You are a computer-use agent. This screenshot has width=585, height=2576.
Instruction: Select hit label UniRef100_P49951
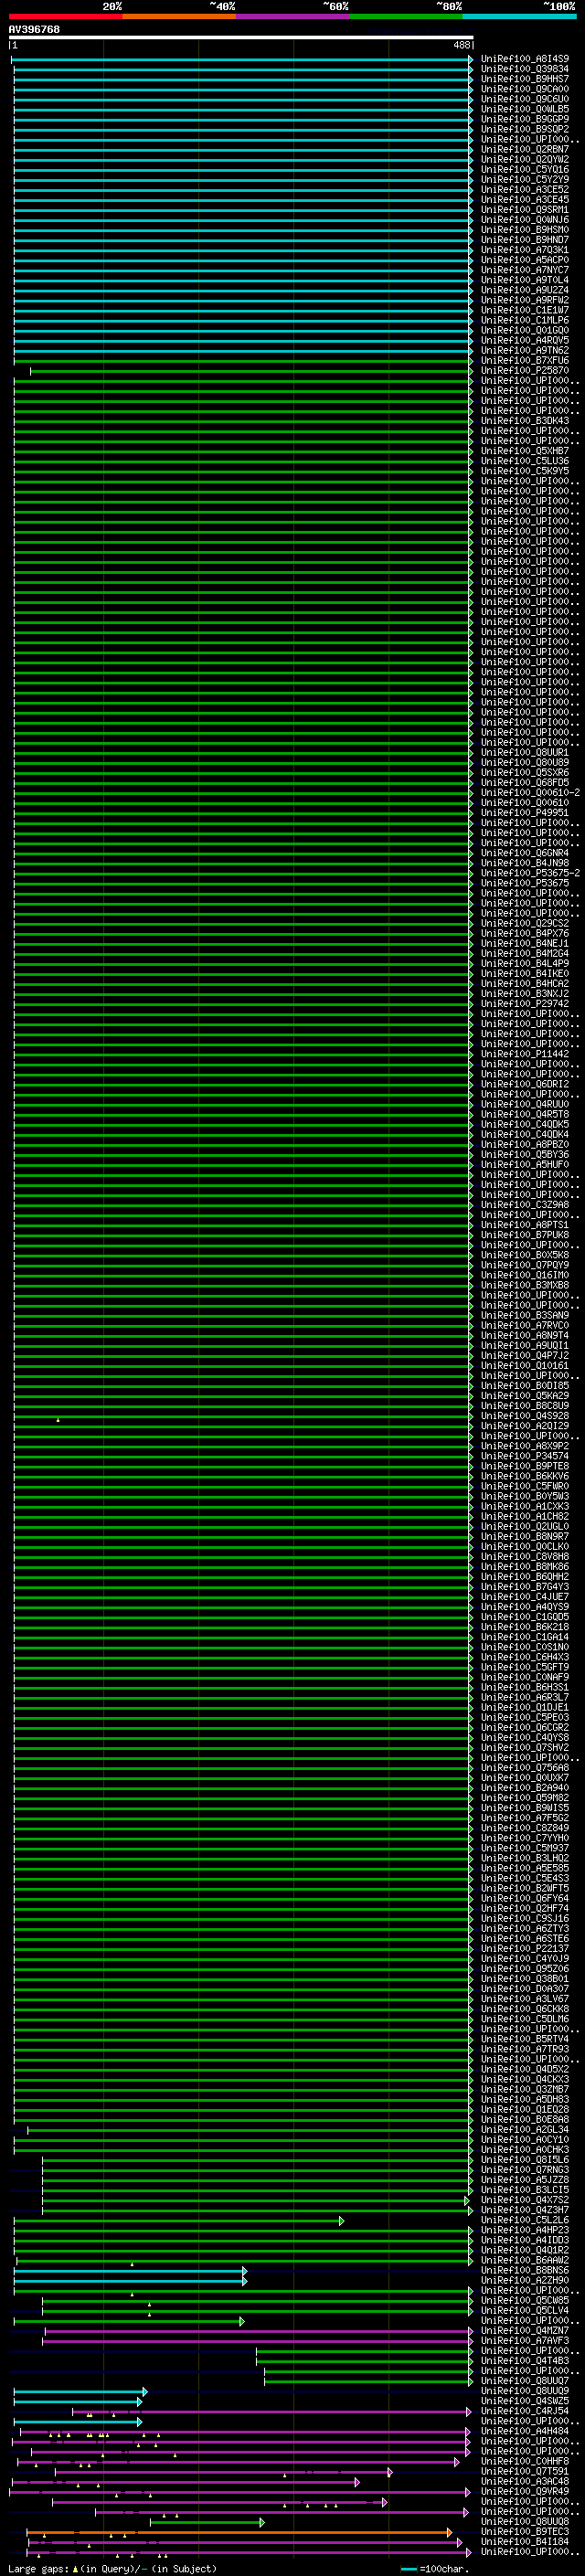tap(525, 812)
